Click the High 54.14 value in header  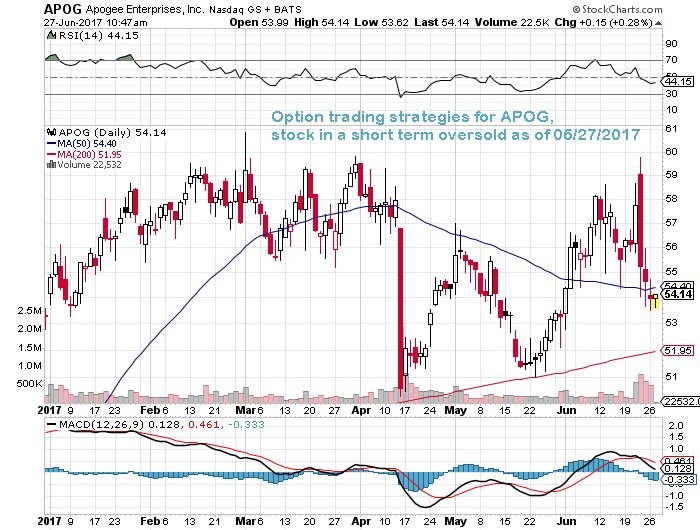pos(321,22)
